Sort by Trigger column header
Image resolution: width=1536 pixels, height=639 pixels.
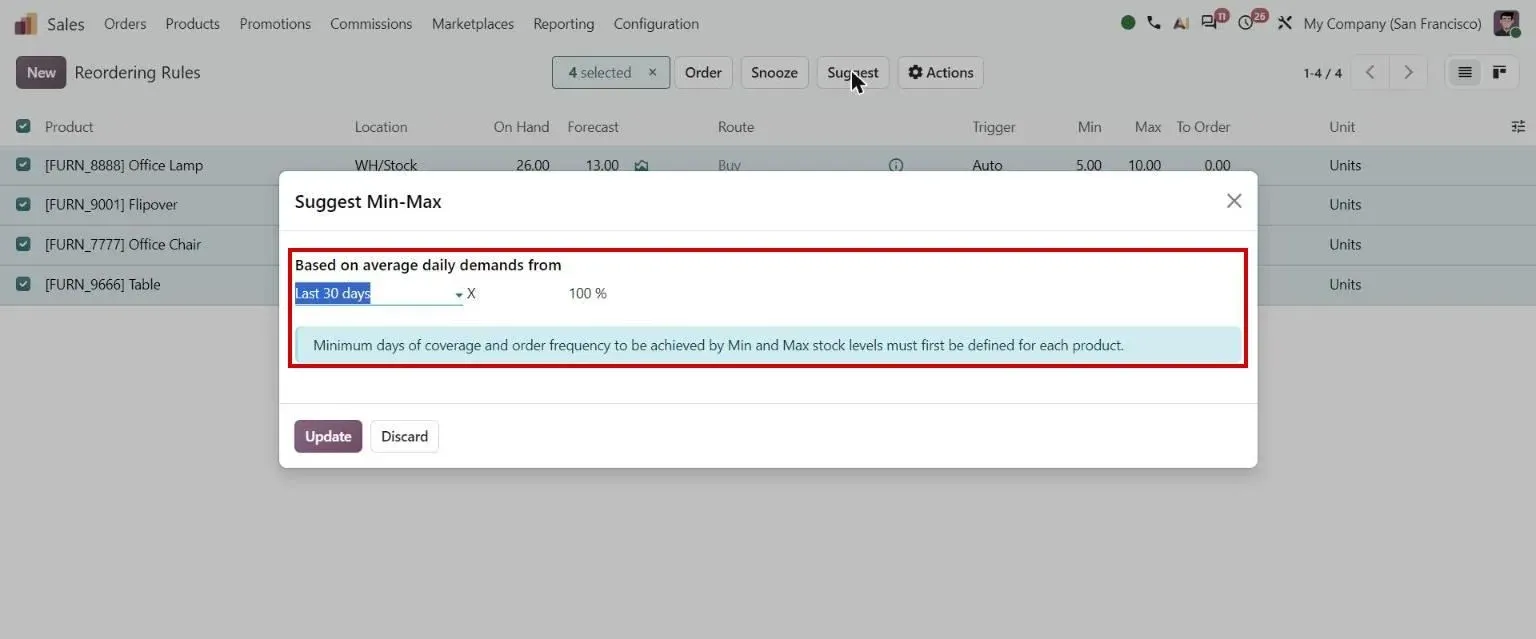pyautogui.click(x=994, y=127)
